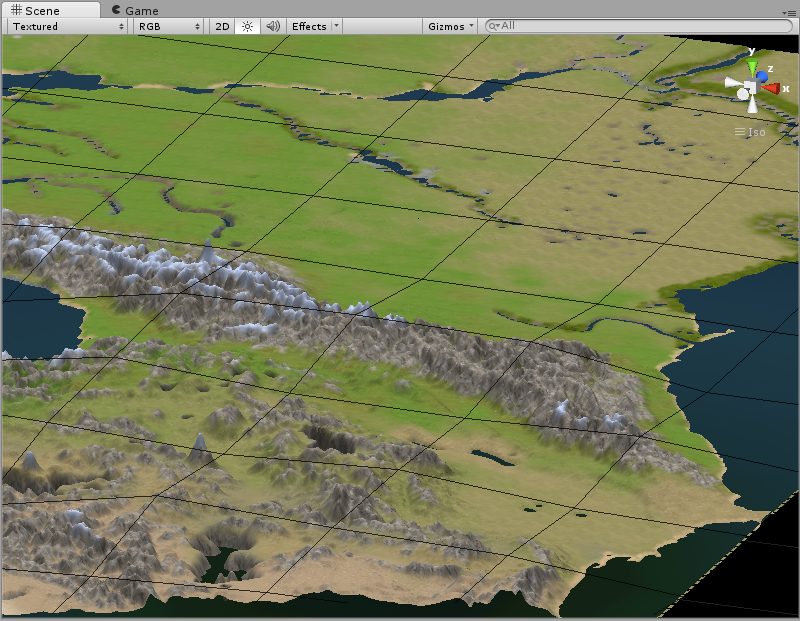Viewport: 800px width, 621px height.
Task: Toggle scene lighting with the sun icon
Action: (x=246, y=27)
